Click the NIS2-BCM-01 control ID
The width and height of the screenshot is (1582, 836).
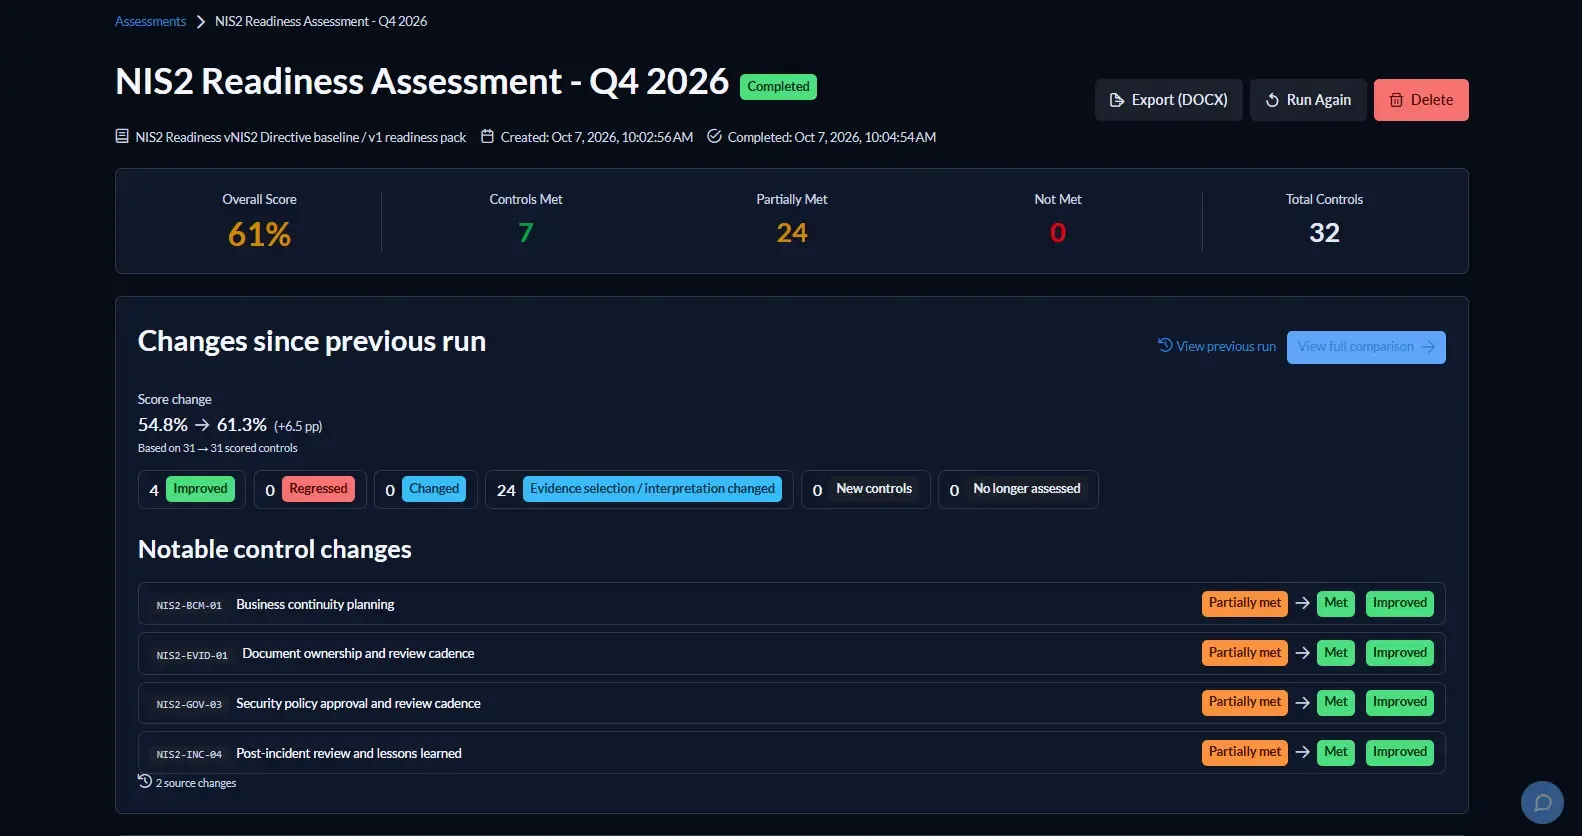pos(189,605)
